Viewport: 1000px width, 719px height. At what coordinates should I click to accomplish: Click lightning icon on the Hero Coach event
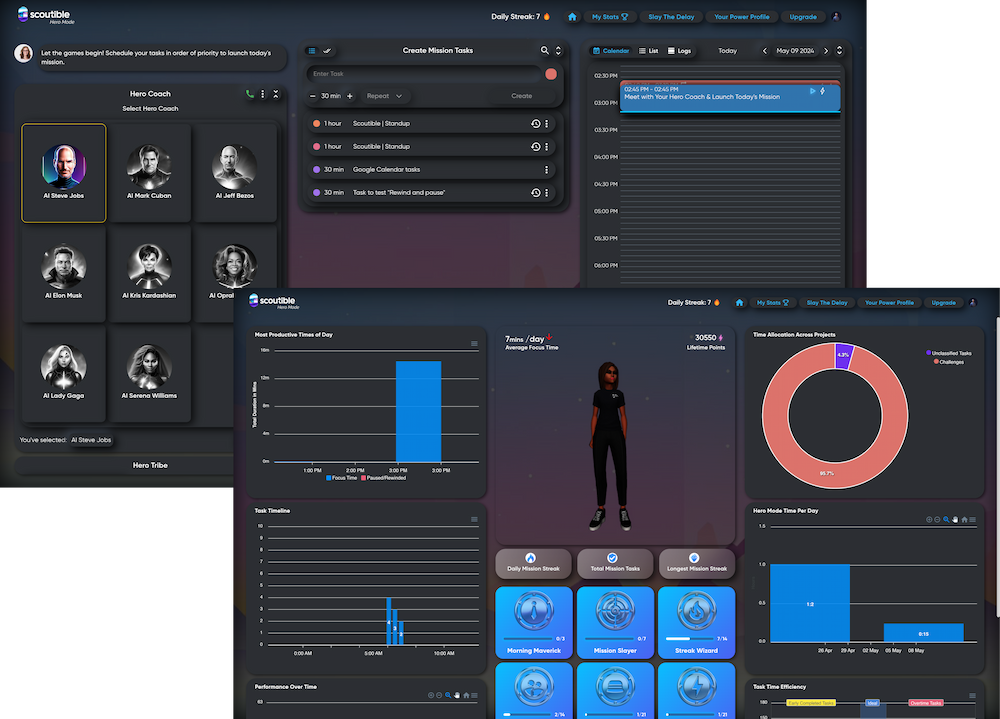tap(823, 91)
